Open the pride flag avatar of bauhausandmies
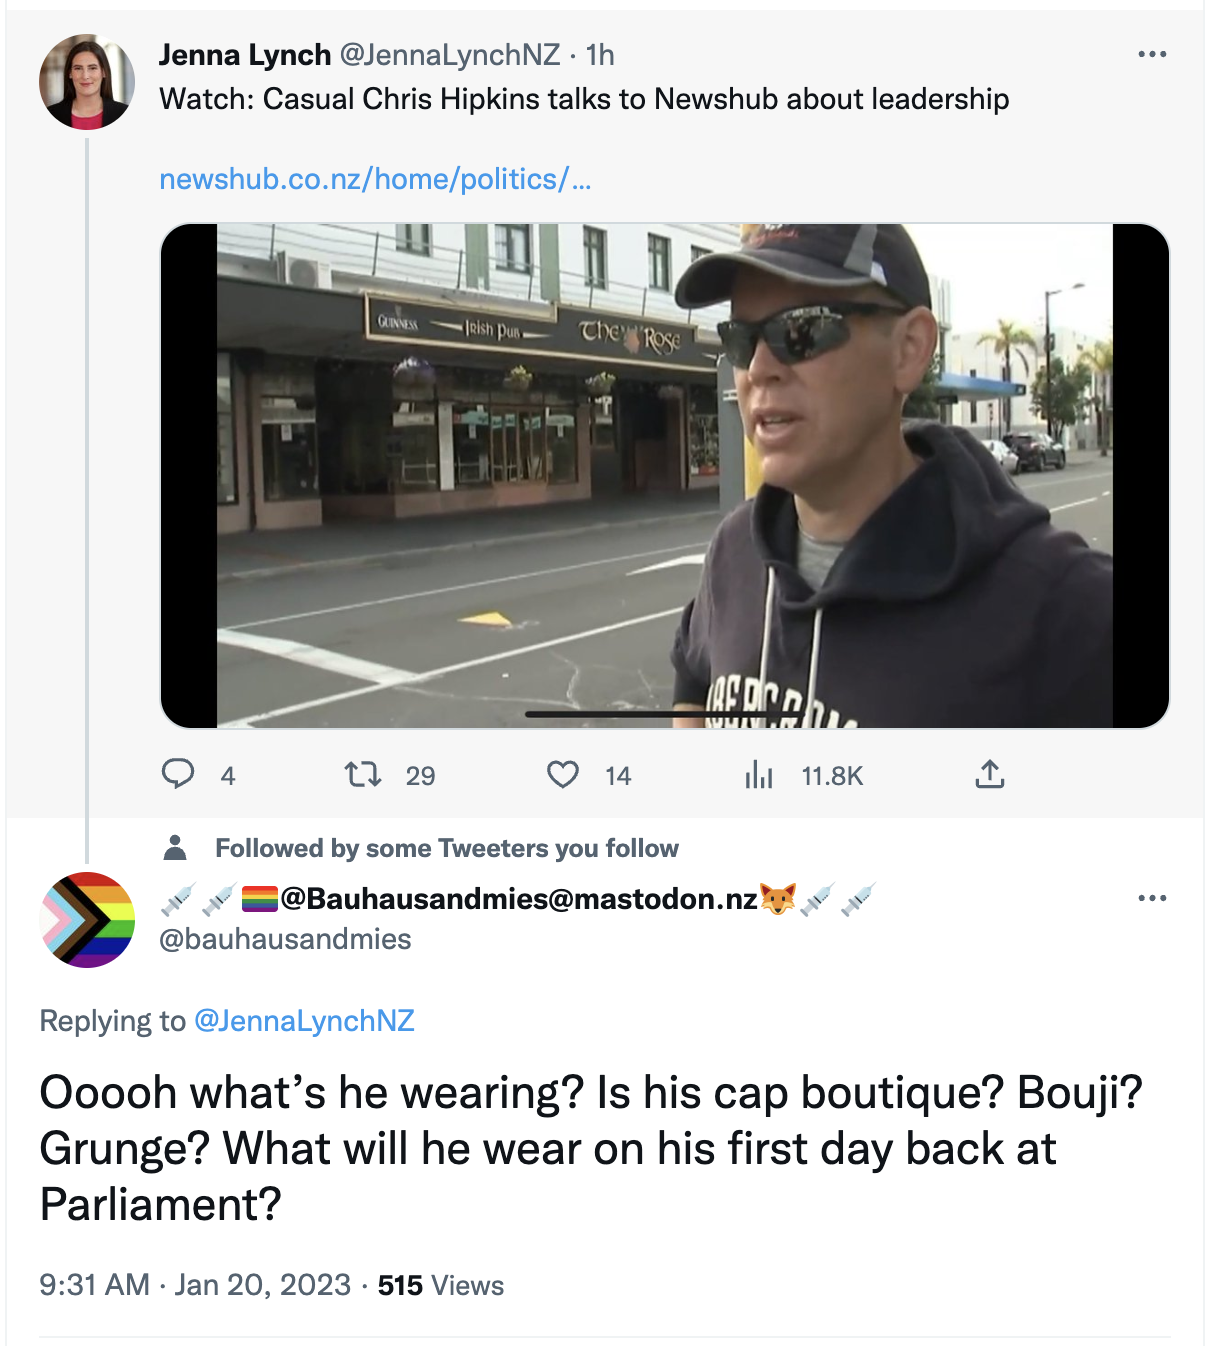This screenshot has height=1346, width=1210. (87, 920)
